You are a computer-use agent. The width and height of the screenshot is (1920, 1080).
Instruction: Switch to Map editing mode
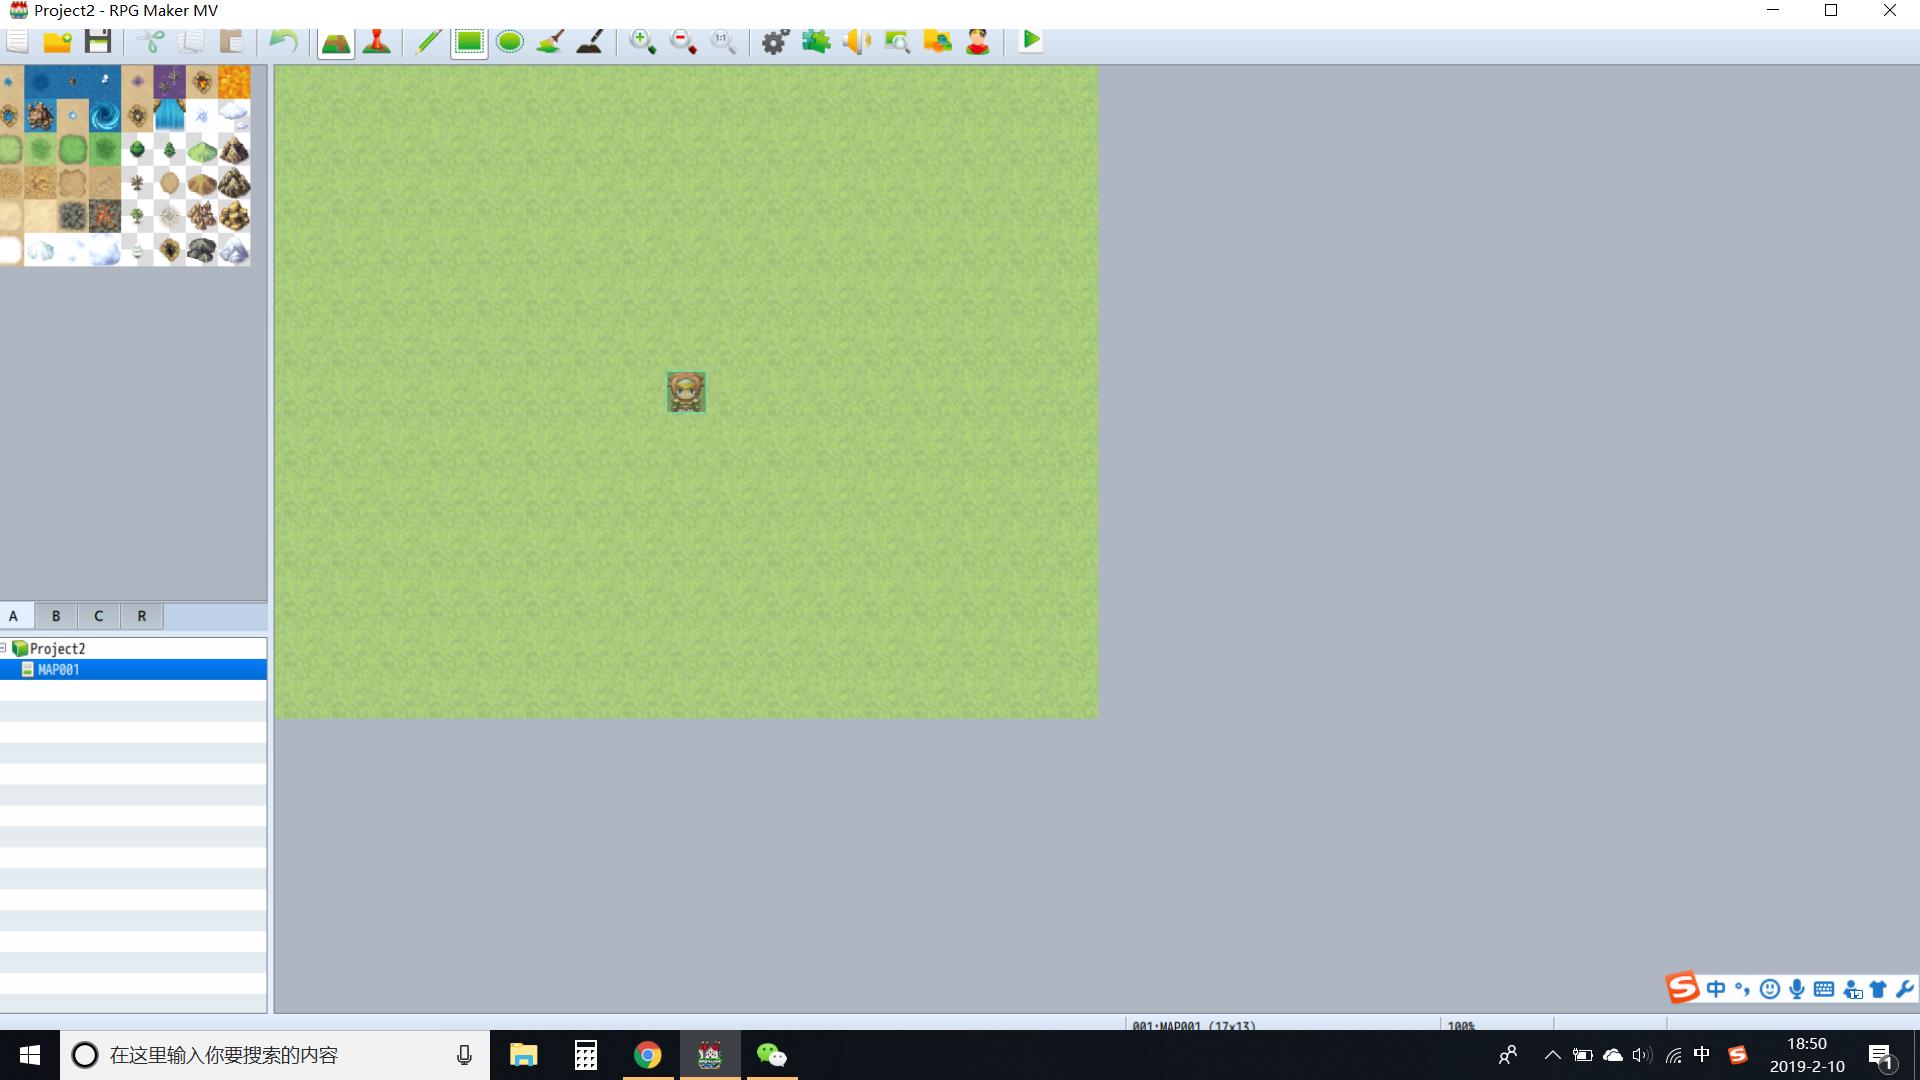[336, 41]
